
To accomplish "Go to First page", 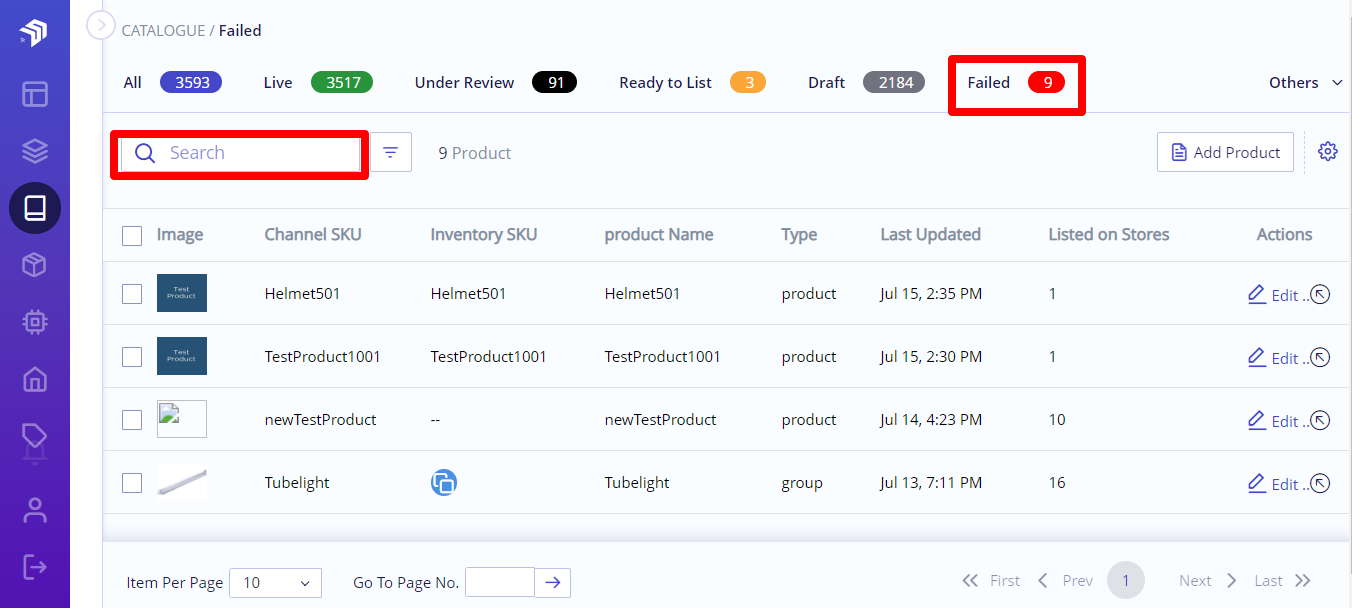I will (x=991, y=581).
